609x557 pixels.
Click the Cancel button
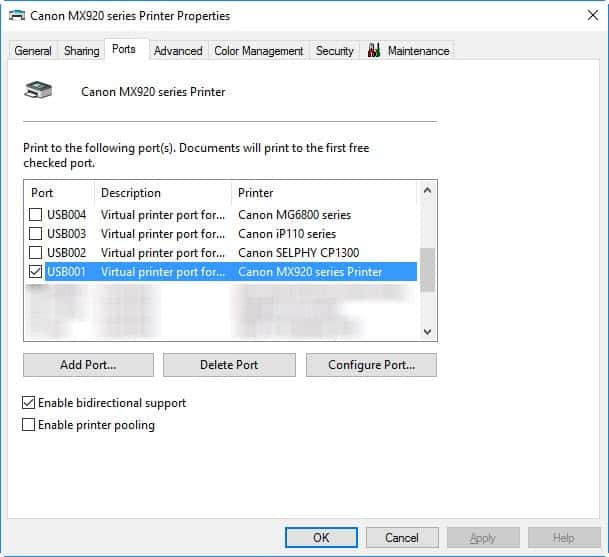(x=402, y=538)
